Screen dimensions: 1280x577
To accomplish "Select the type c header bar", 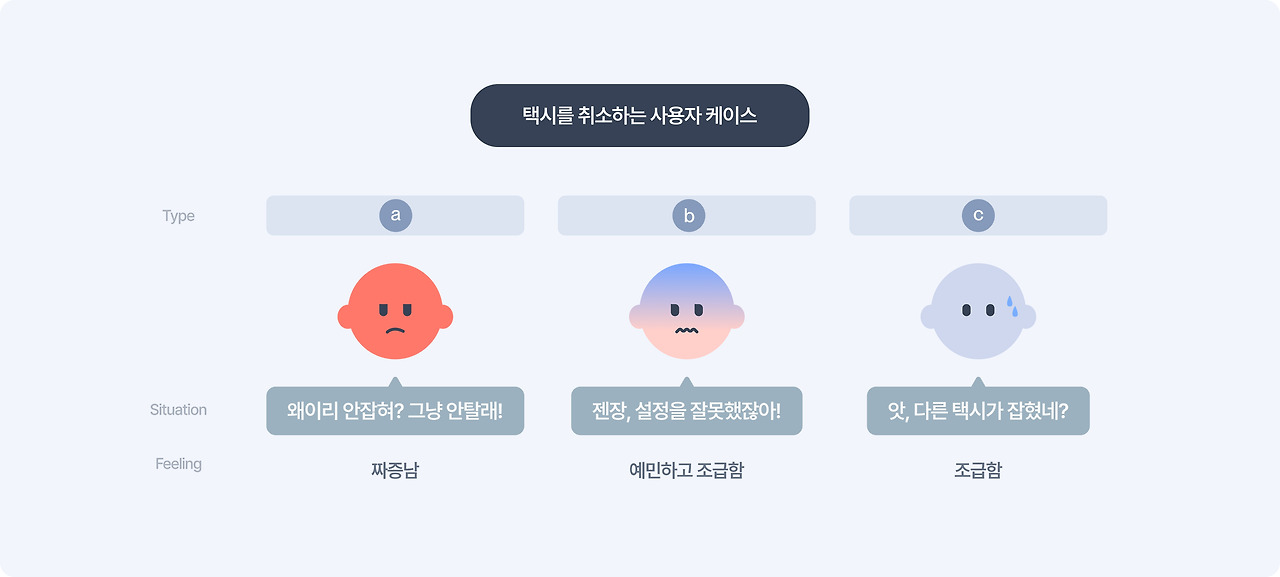I will point(978,215).
